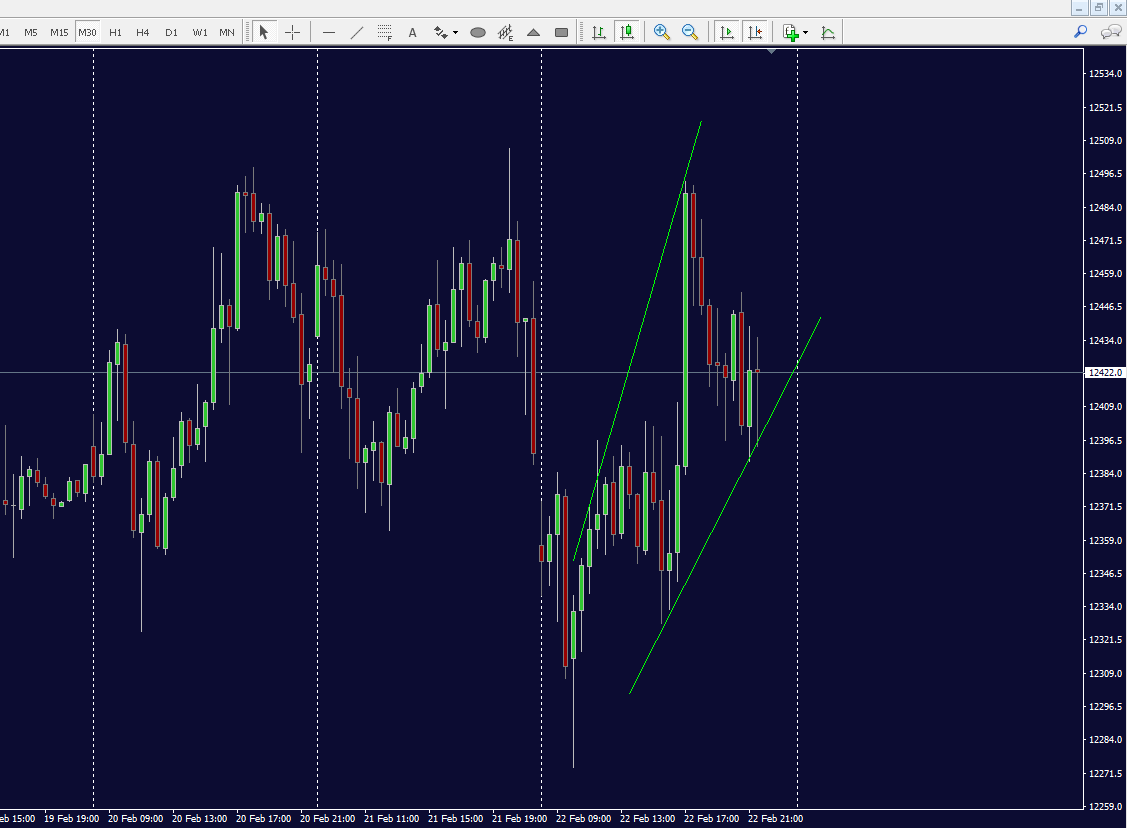Switch to the M15 timeframe
Screen dimensions: 1127x828
(x=59, y=32)
